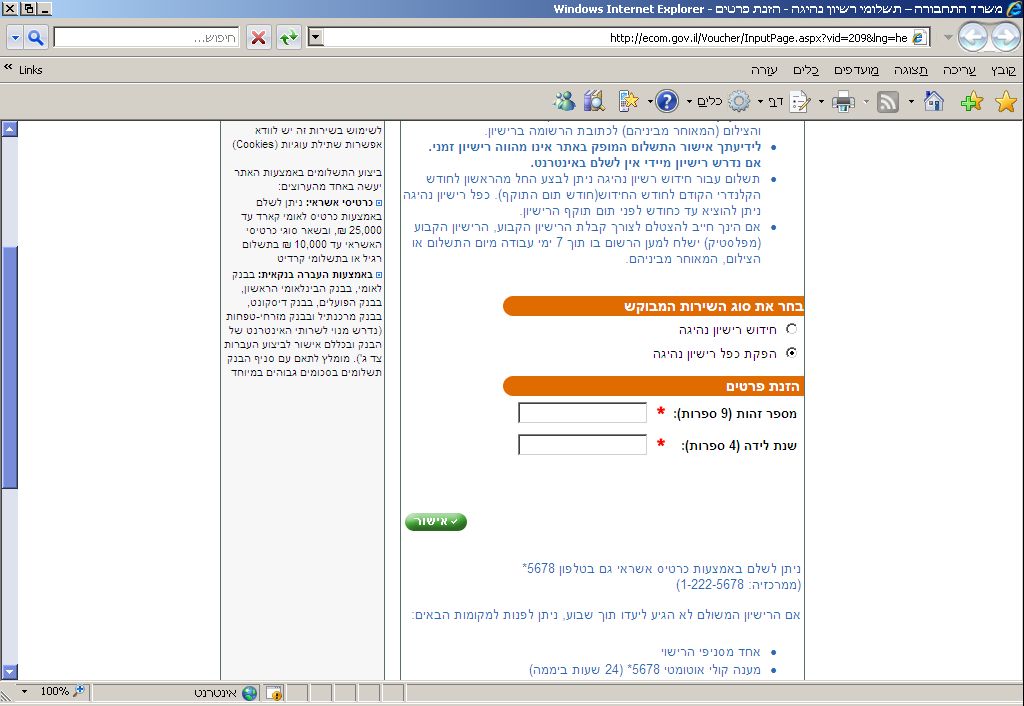
Task: Select the 'חידוש רישיון נהיגה' radio option
Action: tap(792, 328)
